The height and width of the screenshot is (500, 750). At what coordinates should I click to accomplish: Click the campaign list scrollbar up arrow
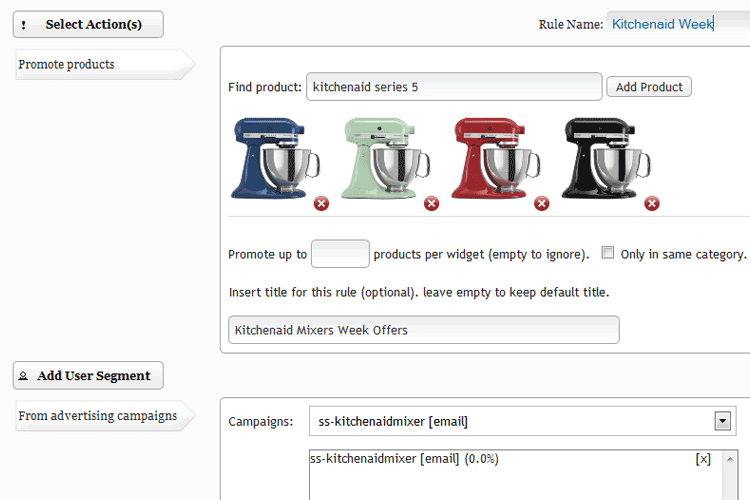tap(730, 459)
